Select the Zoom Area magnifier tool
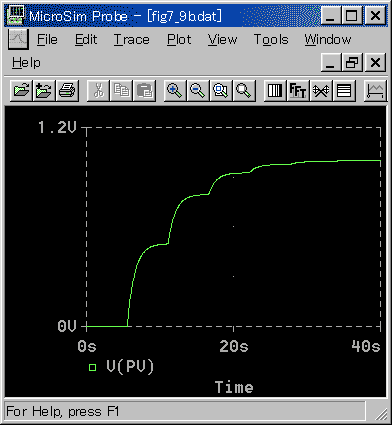The image size is (392, 425). (x=221, y=90)
